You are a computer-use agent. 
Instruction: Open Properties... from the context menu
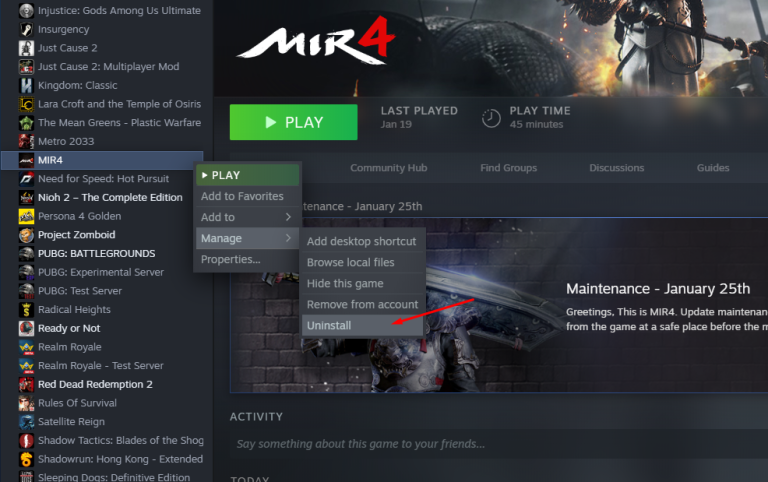click(x=248, y=260)
